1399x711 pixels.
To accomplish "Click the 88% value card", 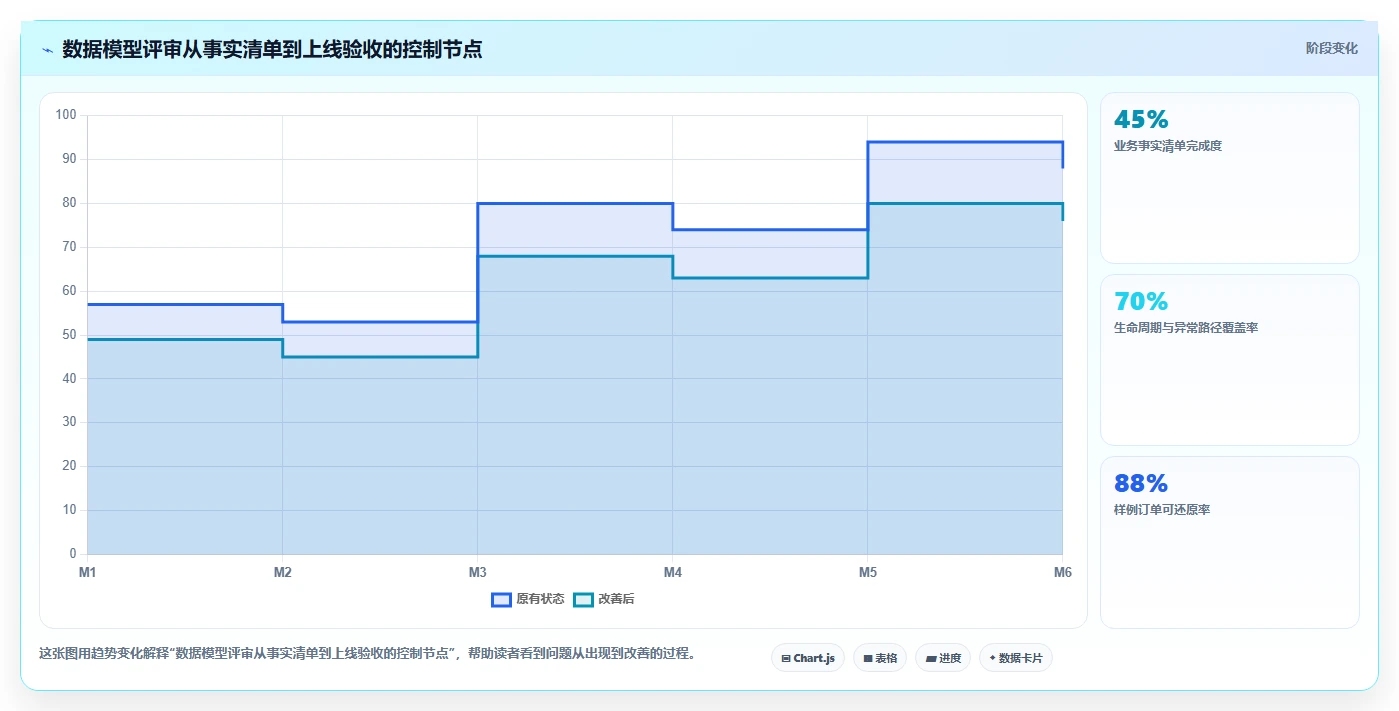I will pyautogui.click(x=1229, y=542).
